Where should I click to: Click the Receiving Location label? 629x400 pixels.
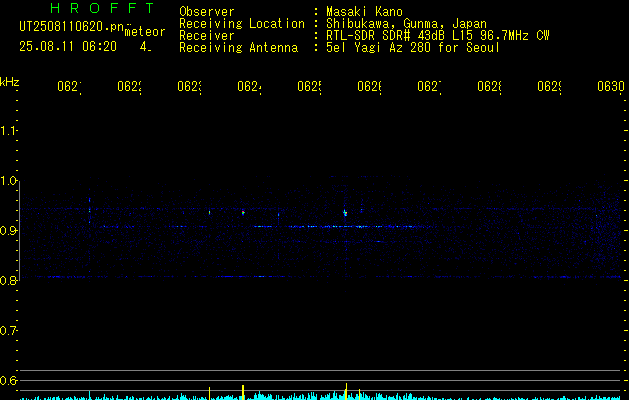pyautogui.click(x=242, y=24)
